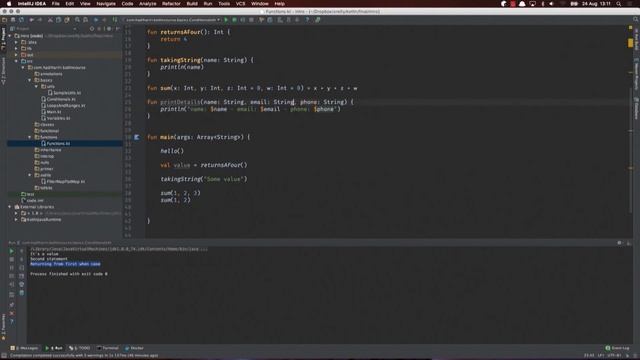Click the Save All toolbar icon
640x360 pixels.
[13, 20]
